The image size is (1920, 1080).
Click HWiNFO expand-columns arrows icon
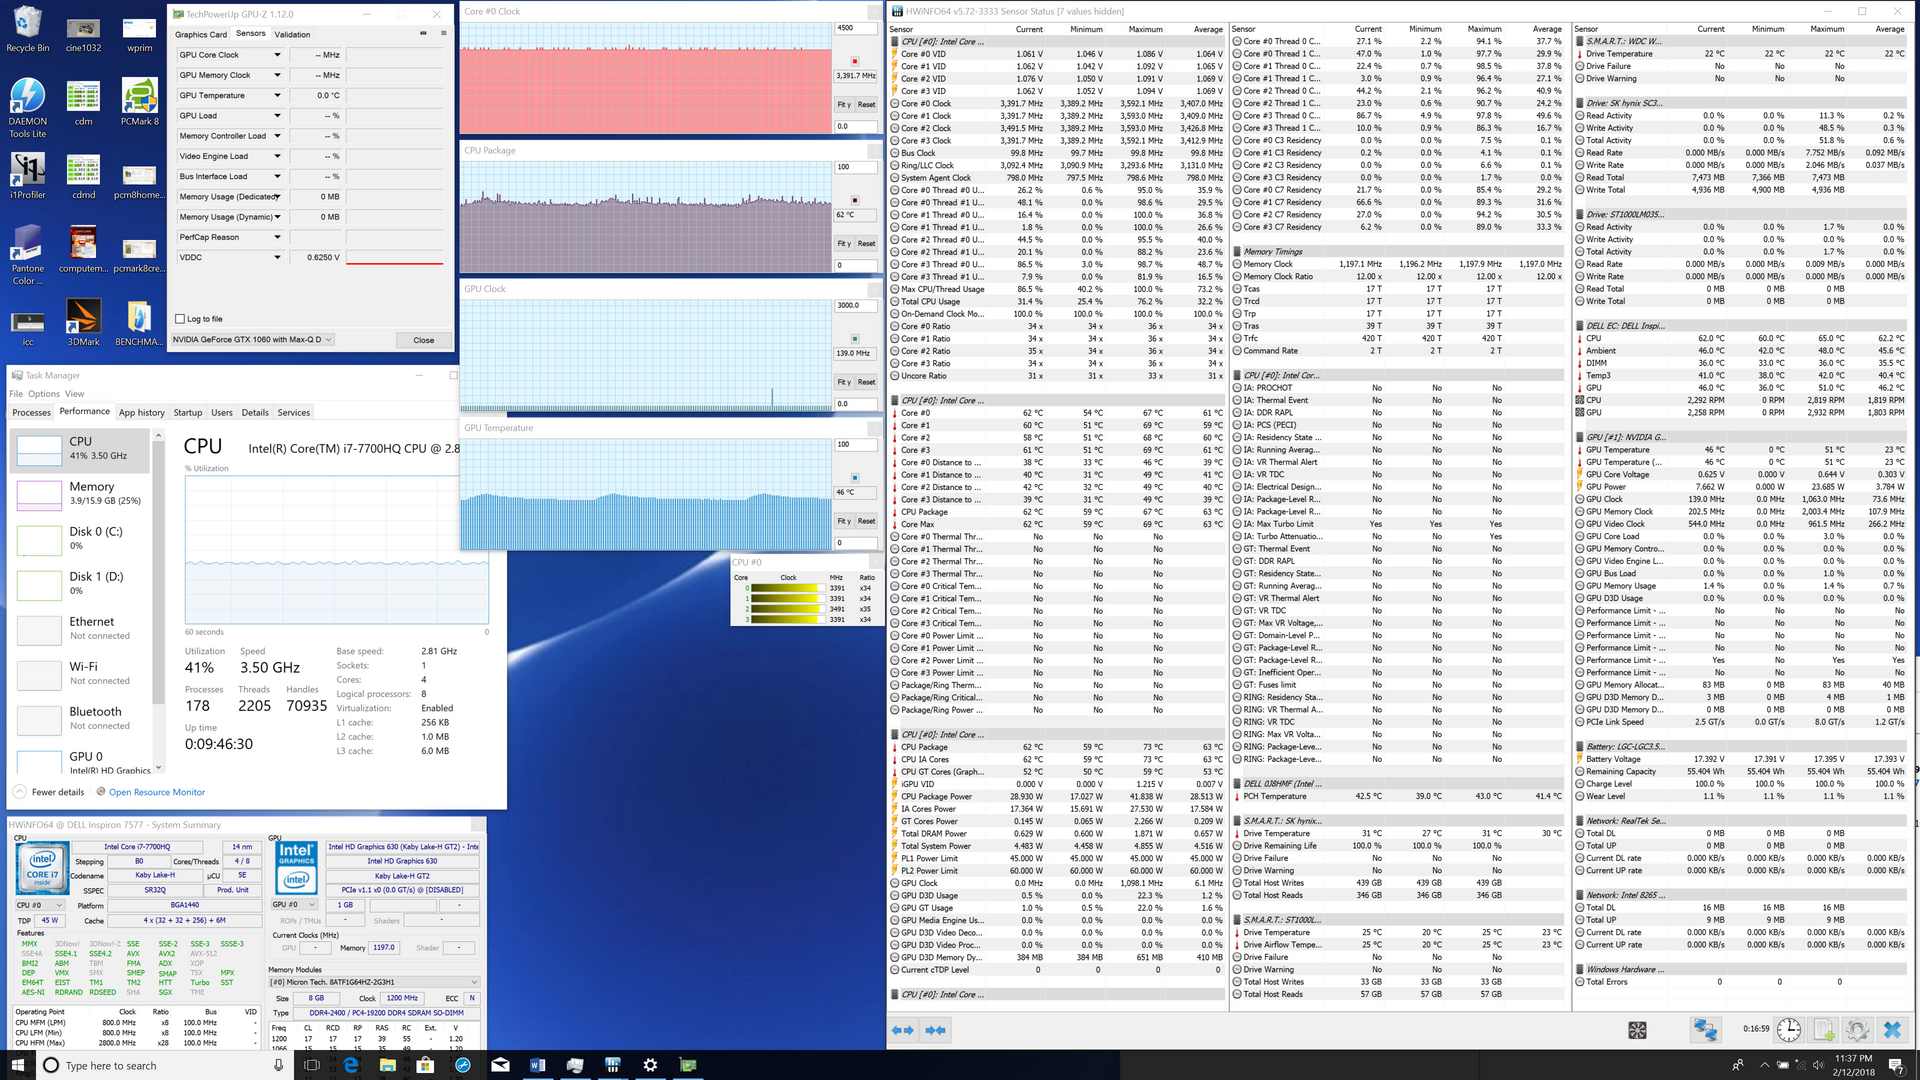pos(902,1029)
